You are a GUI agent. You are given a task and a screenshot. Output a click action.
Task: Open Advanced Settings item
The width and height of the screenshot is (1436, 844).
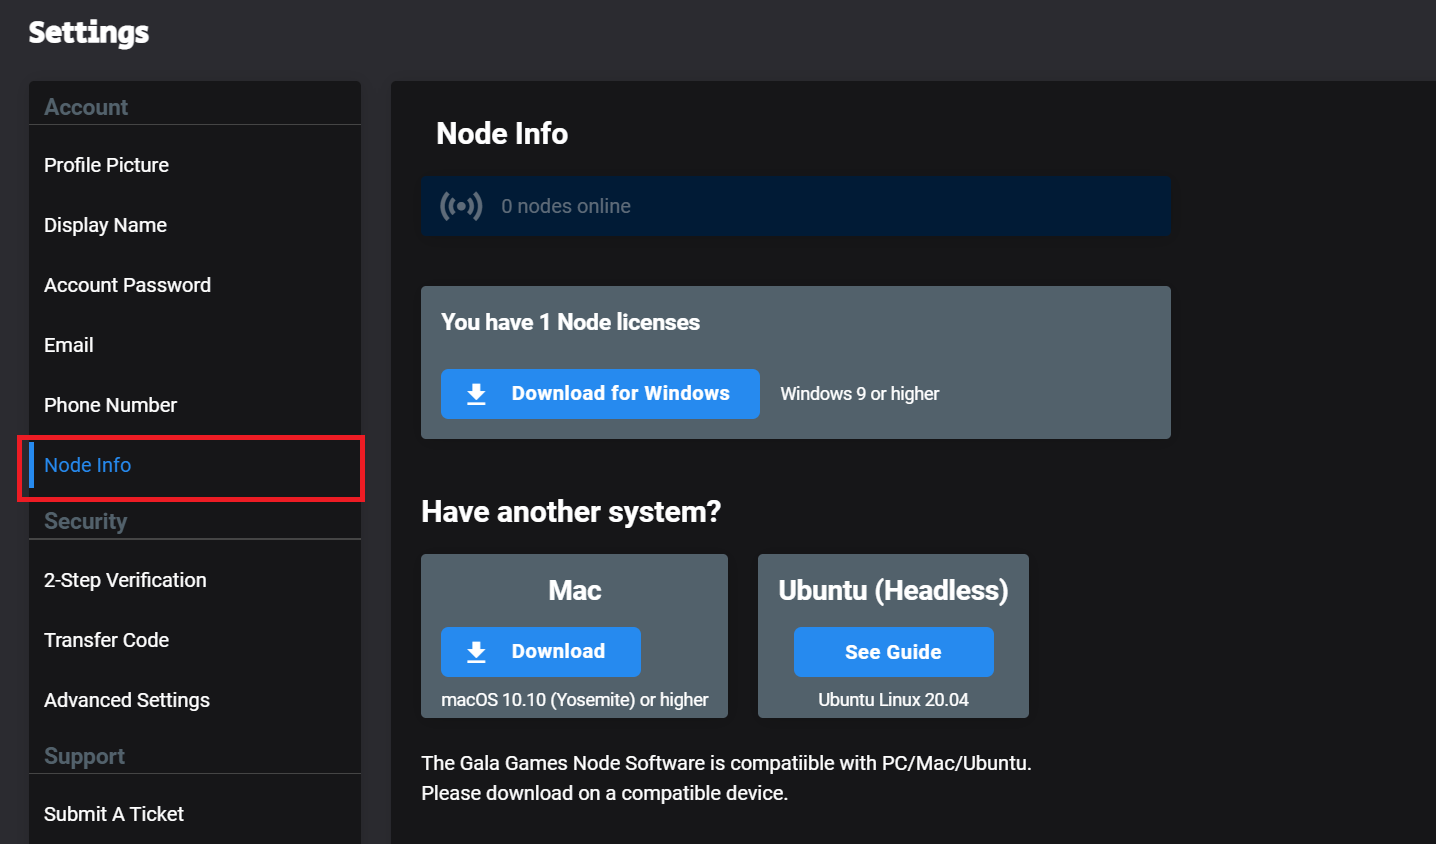pos(127,700)
